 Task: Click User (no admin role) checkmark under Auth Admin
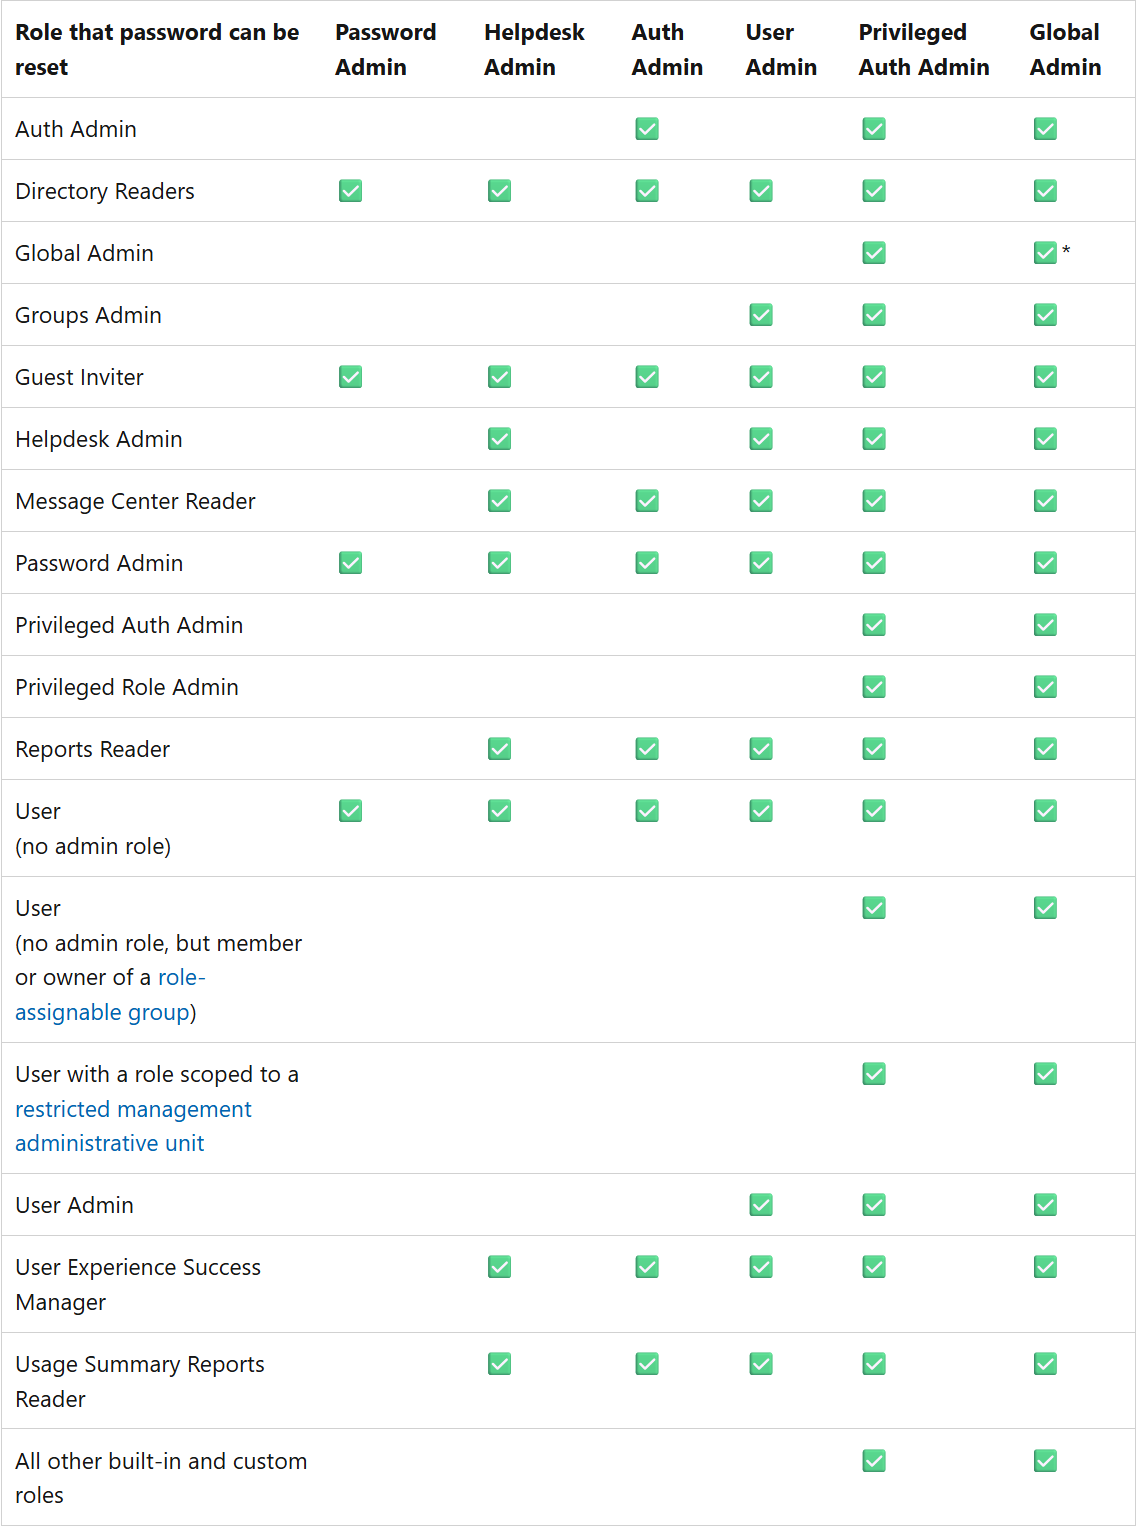[647, 811]
